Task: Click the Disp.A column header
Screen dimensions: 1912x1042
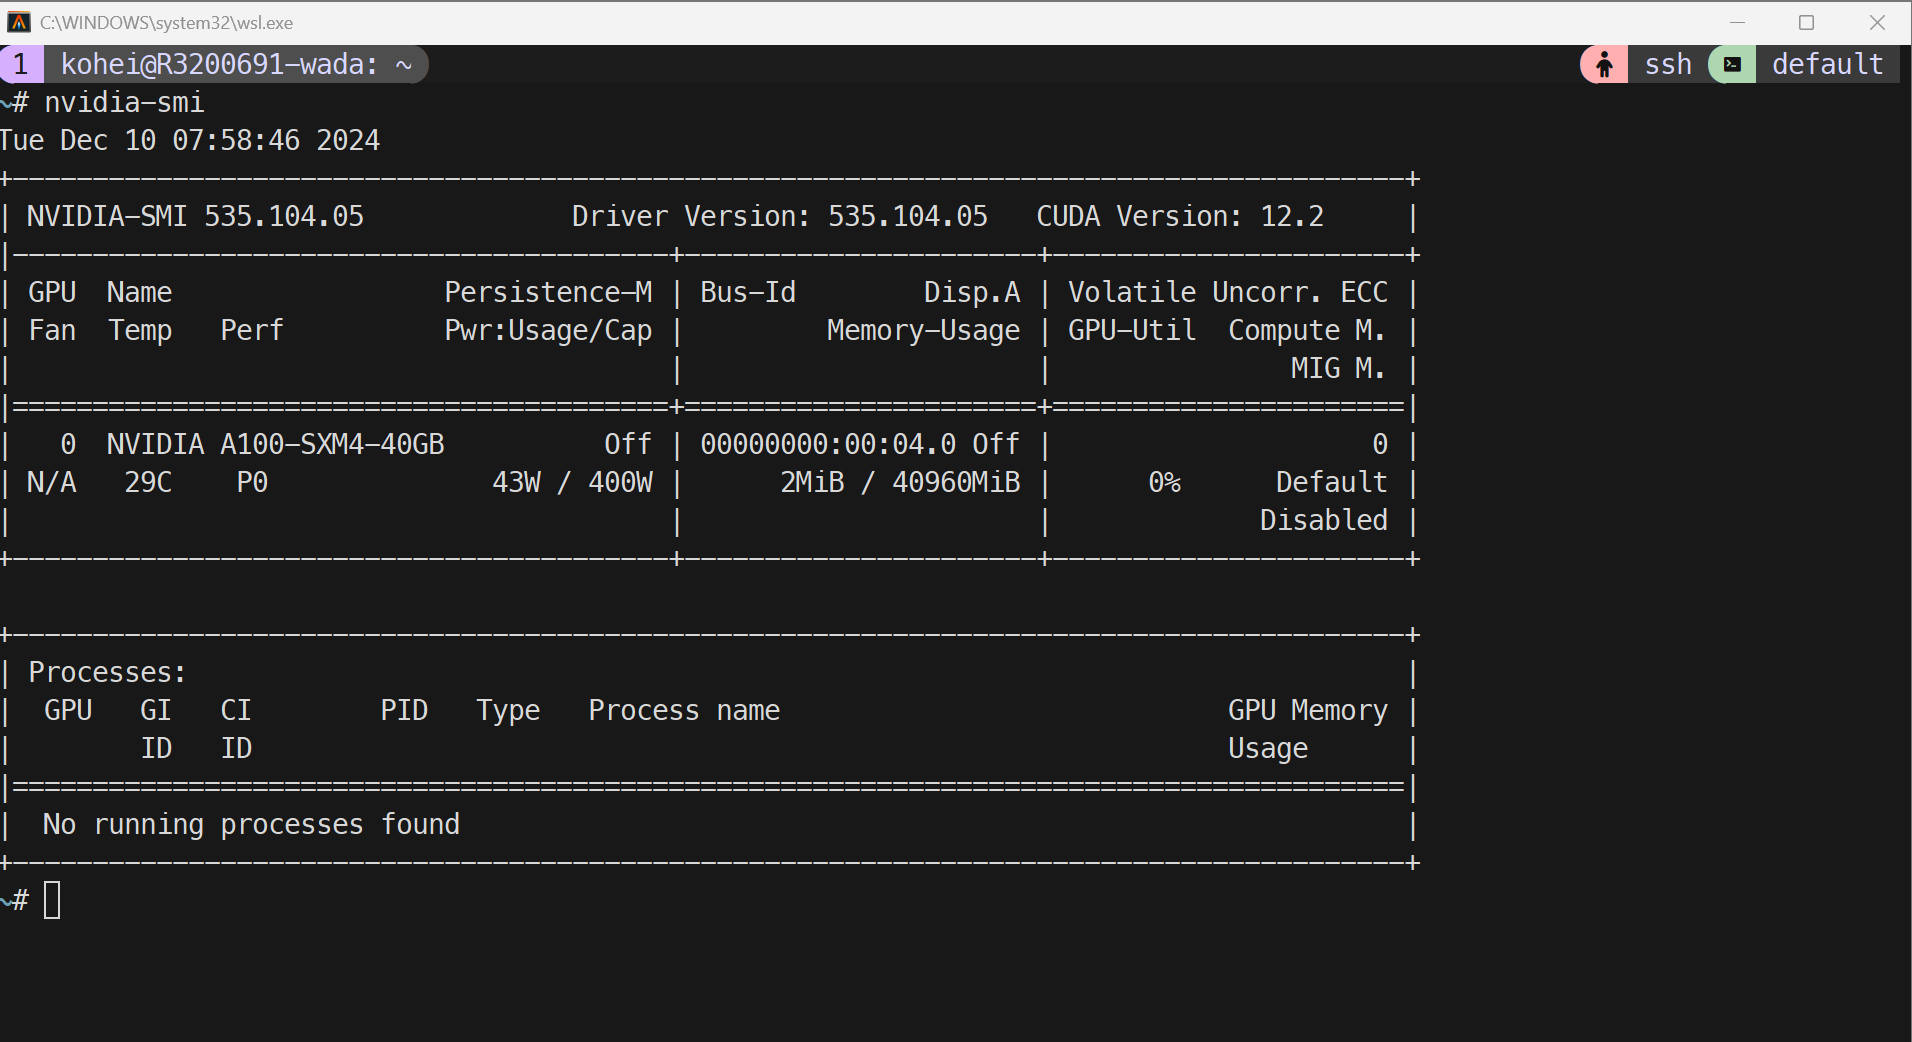Action: [972, 292]
